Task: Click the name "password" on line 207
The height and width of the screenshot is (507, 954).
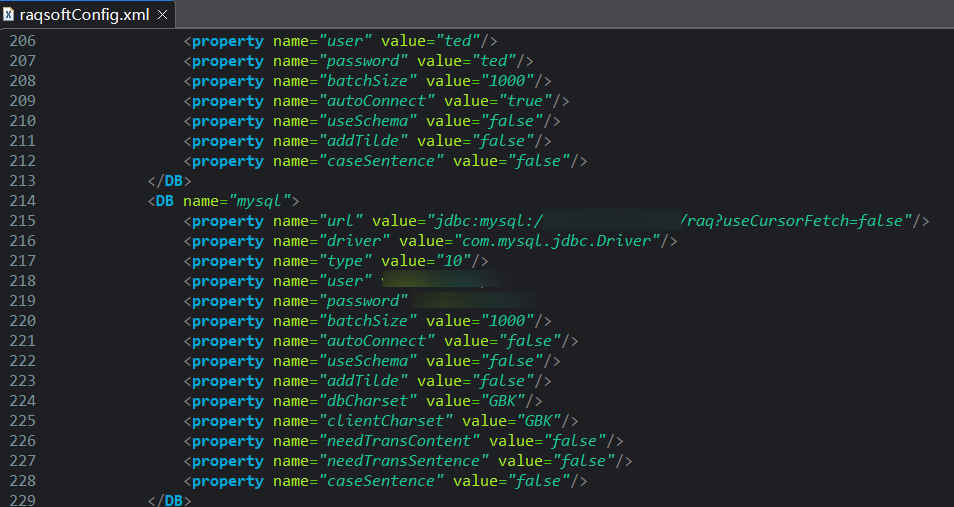Action: tap(363, 61)
